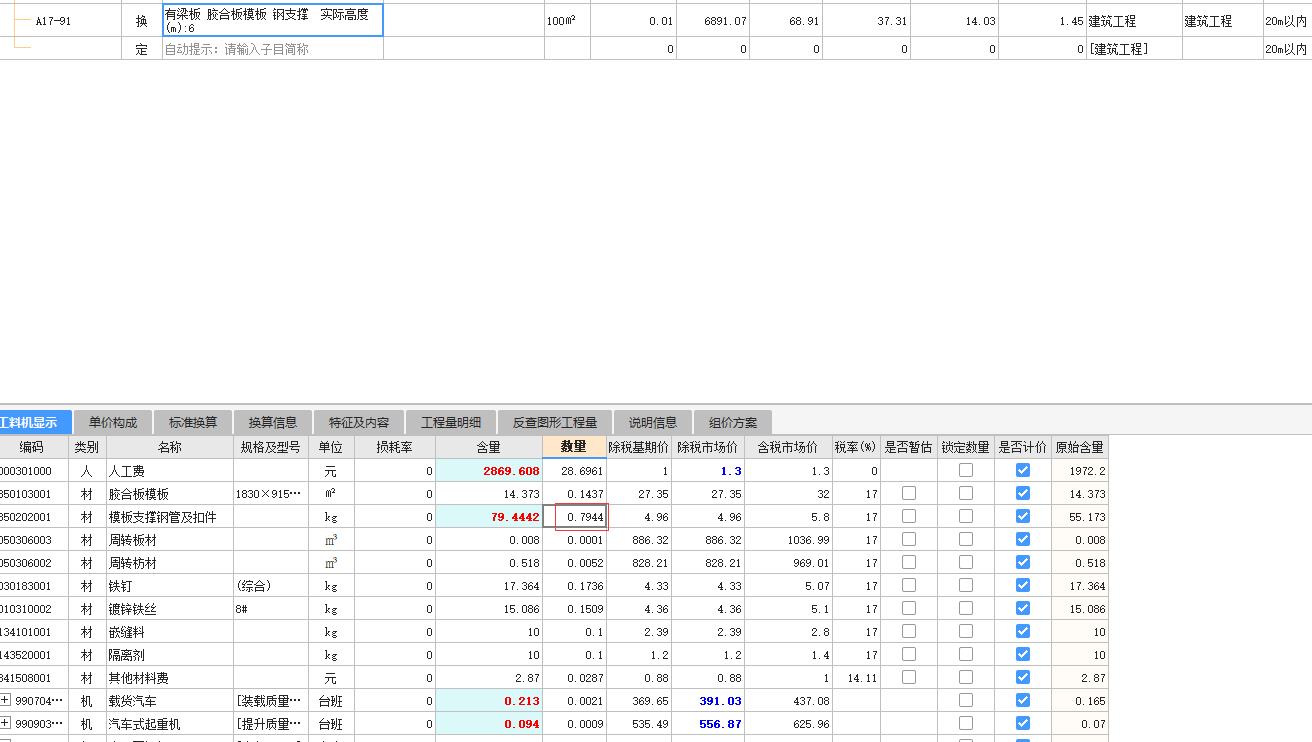Select the 组价方案 tab
The height and width of the screenshot is (742, 1312).
click(x=733, y=422)
